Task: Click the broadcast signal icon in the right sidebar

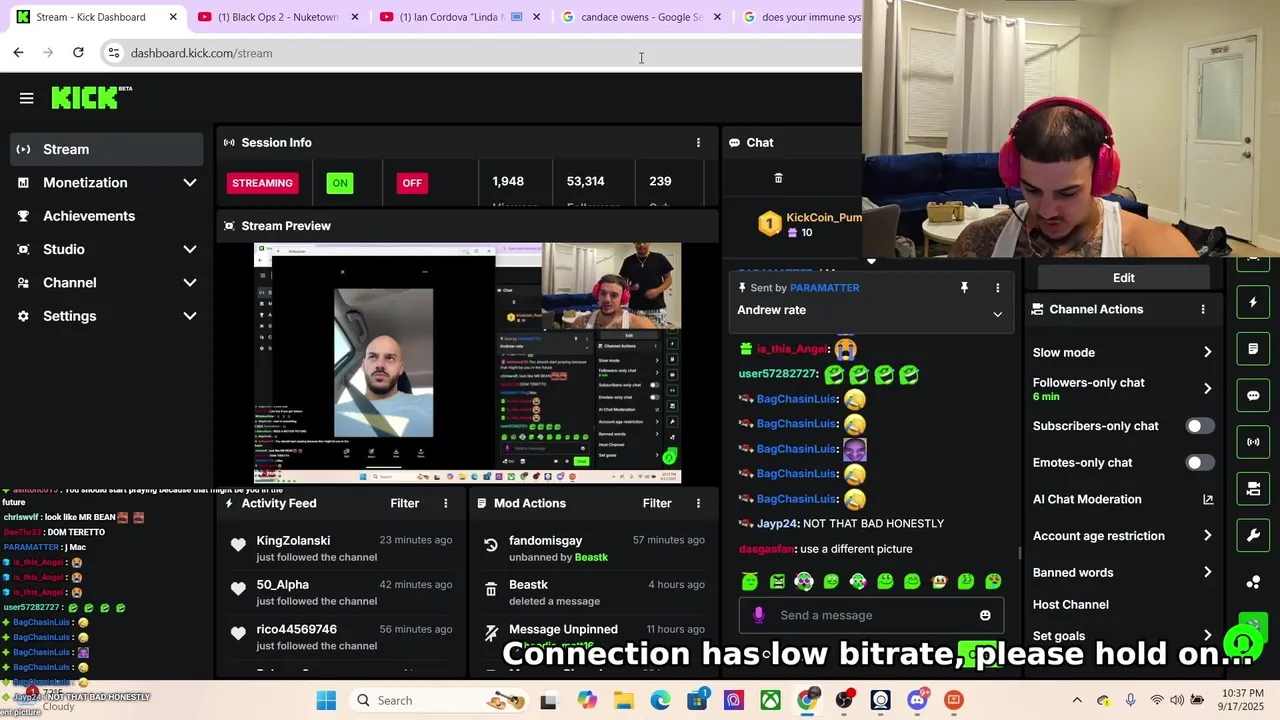Action: (1253, 442)
